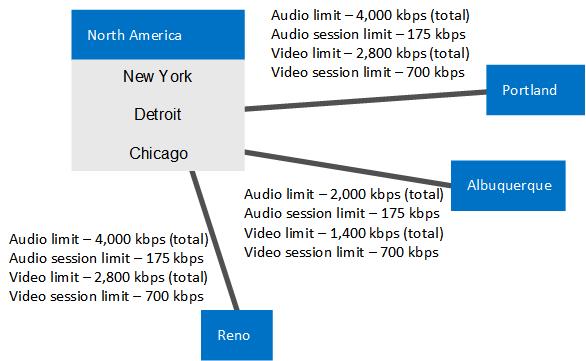Select the link line to Albuquerque
Image resolution: width=586 pixels, height=361 pixels.
[348, 168]
